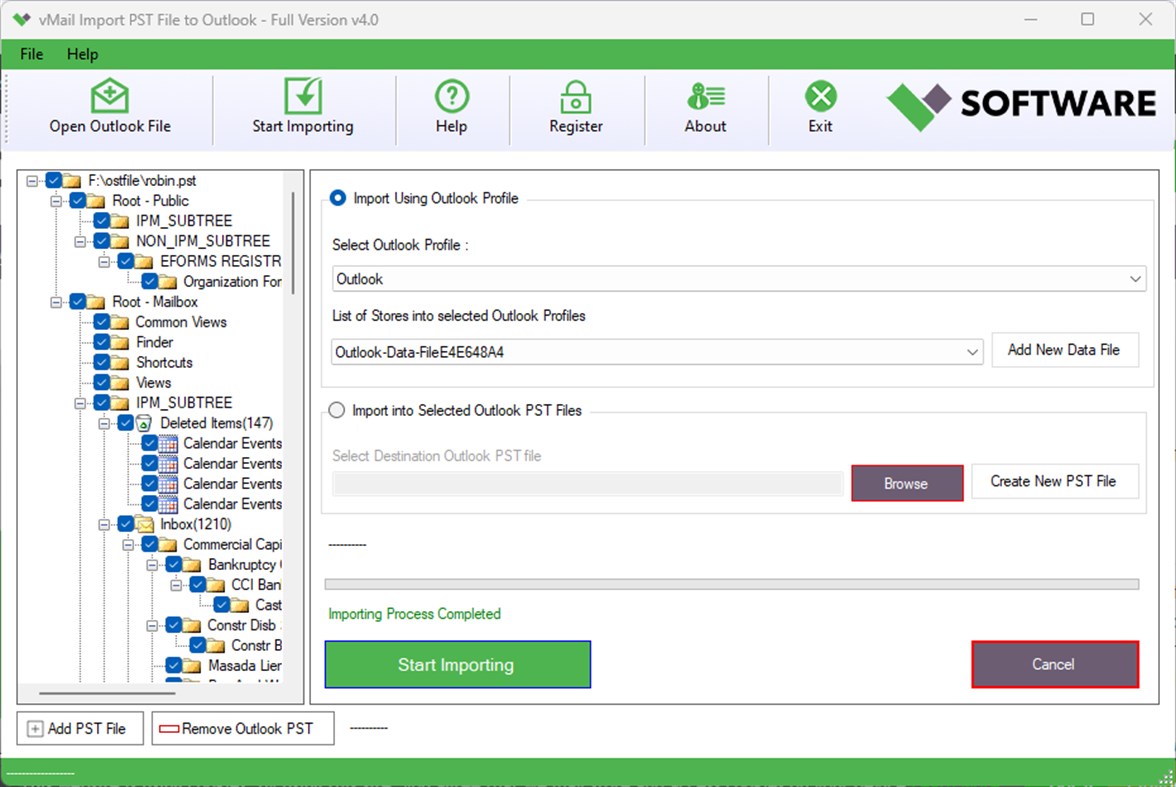Select the Import Using Outlook Profile radio button
The height and width of the screenshot is (787, 1176).
point(337,198)
